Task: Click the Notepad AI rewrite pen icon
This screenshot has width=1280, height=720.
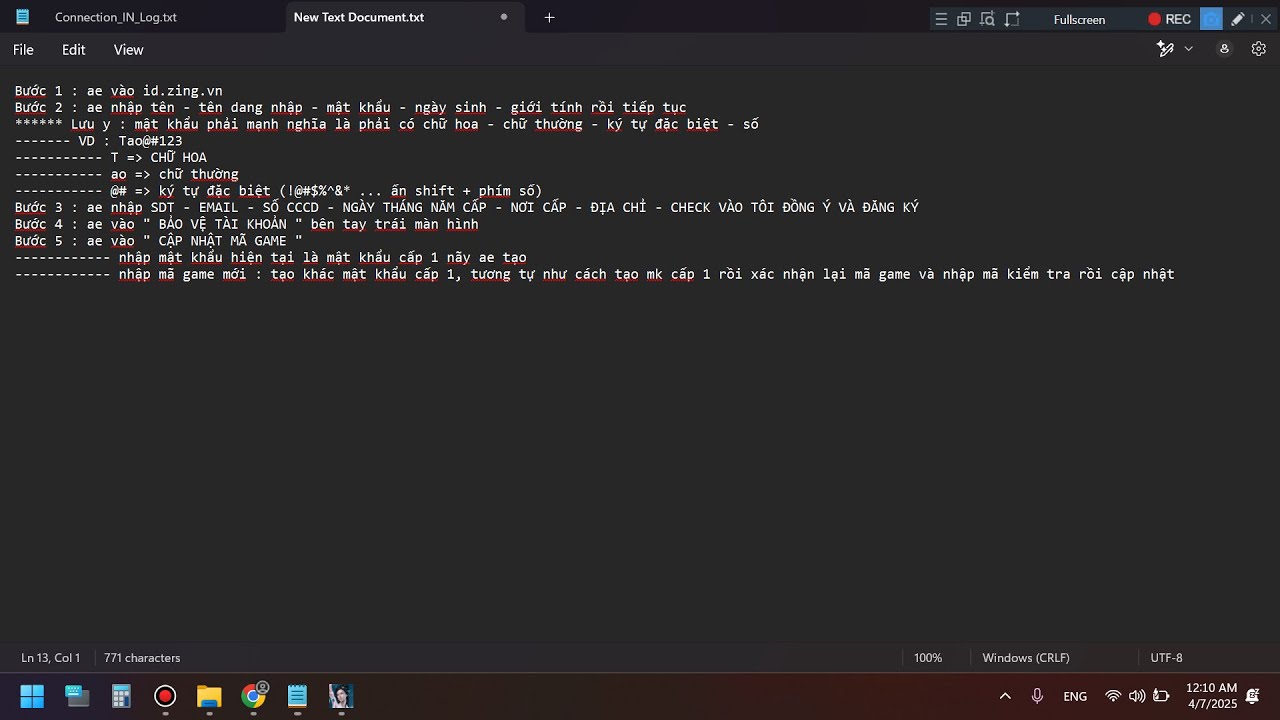Action: point(1165,49)
